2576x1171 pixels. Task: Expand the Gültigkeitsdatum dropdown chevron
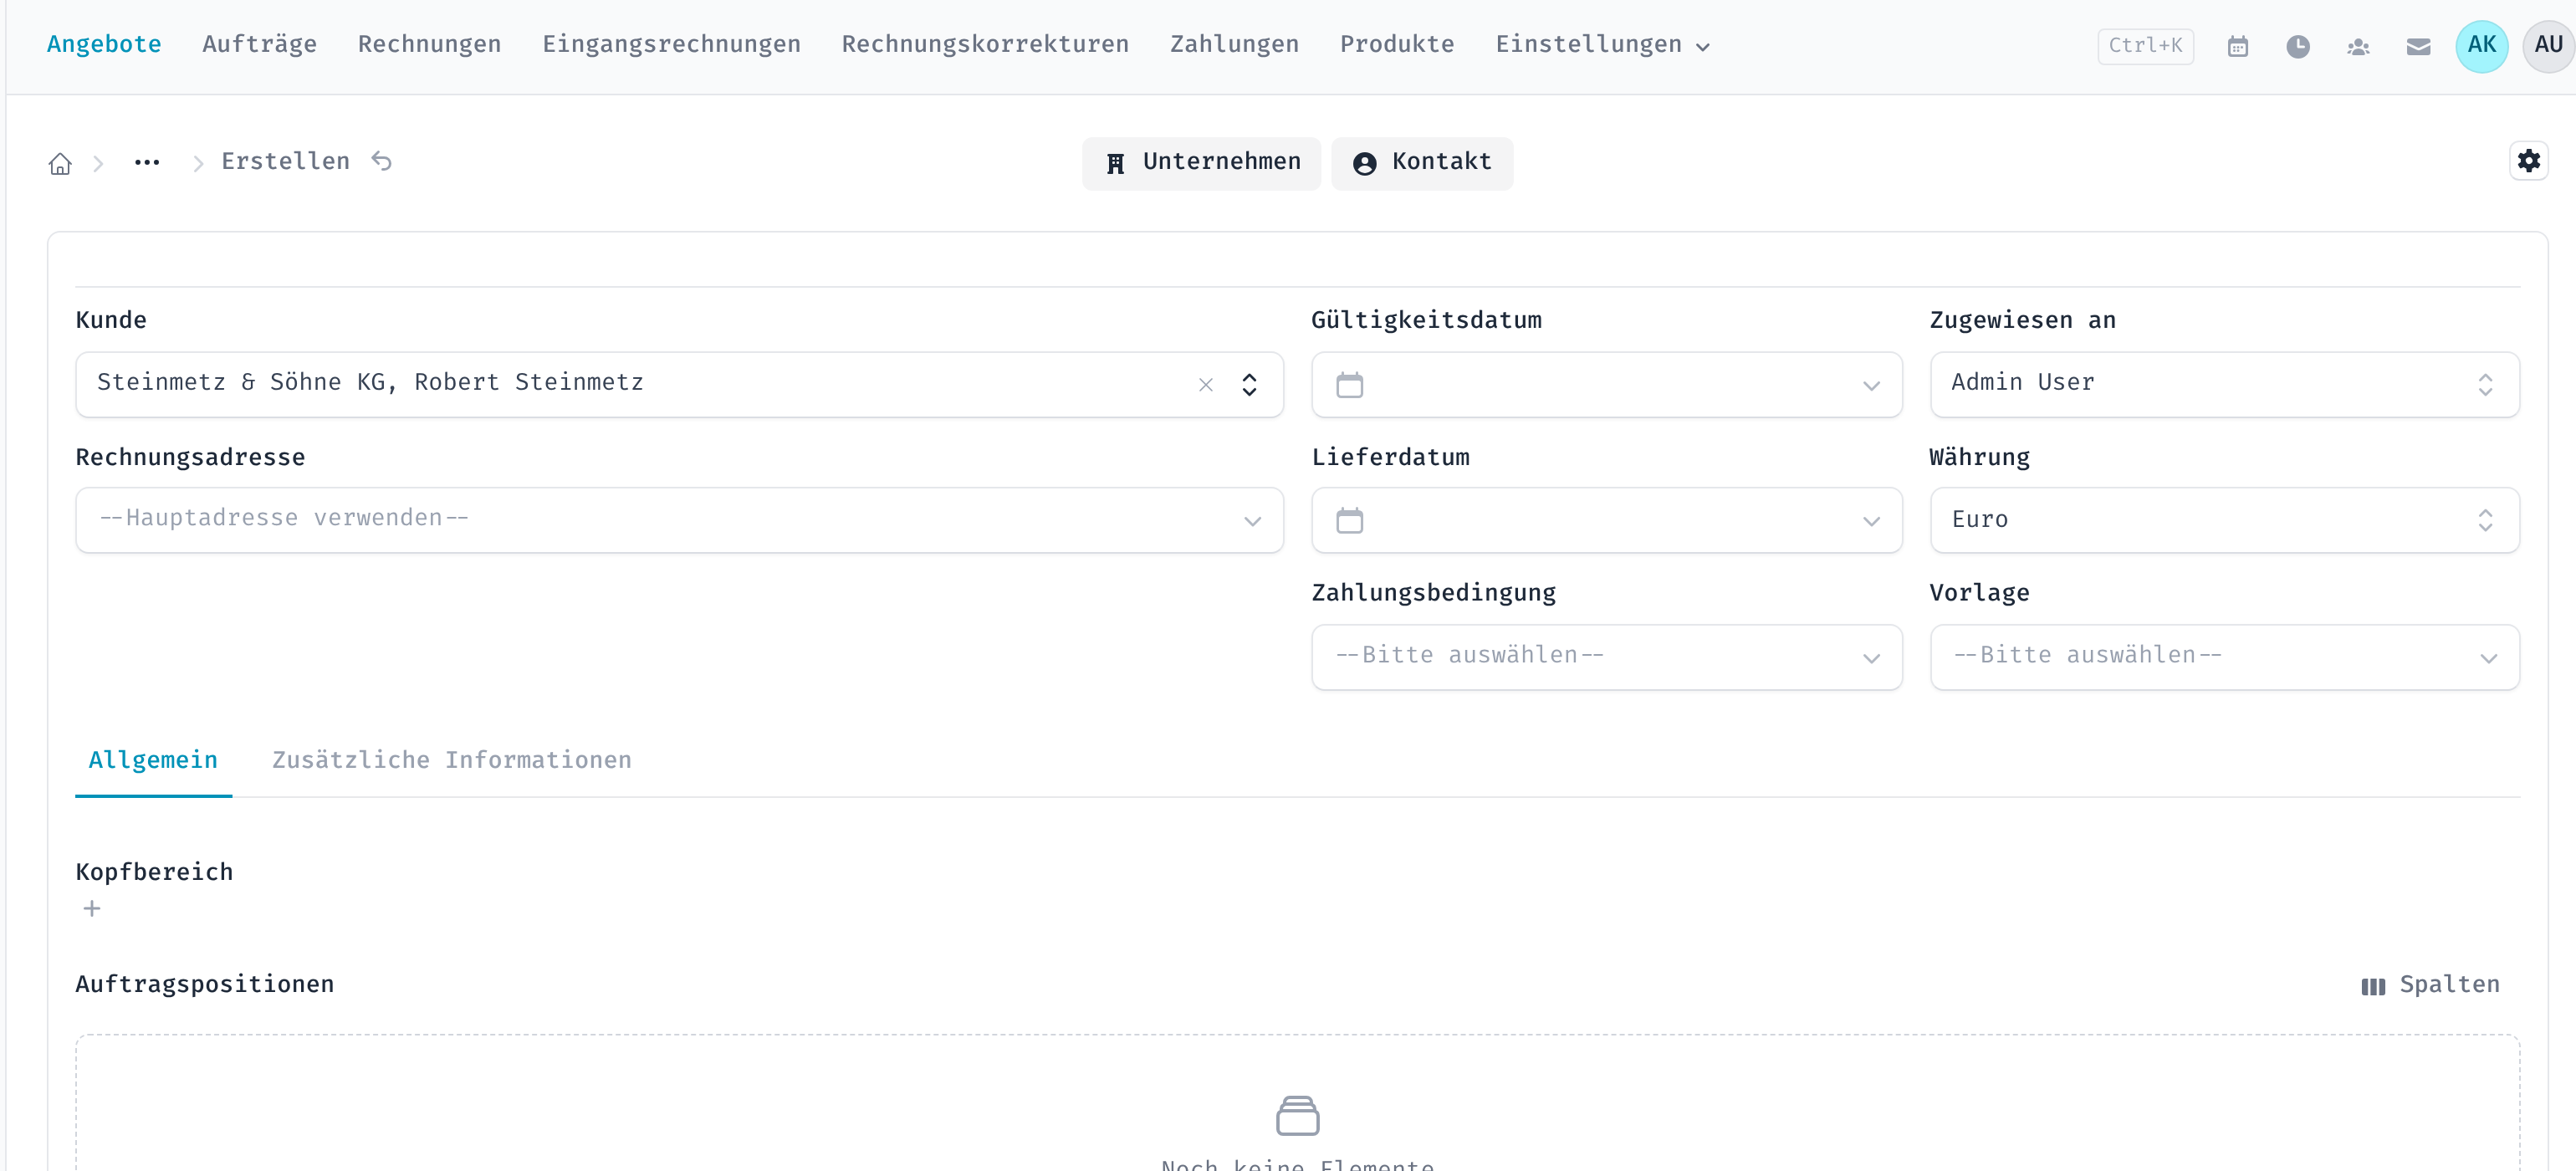coord(1871,386)
